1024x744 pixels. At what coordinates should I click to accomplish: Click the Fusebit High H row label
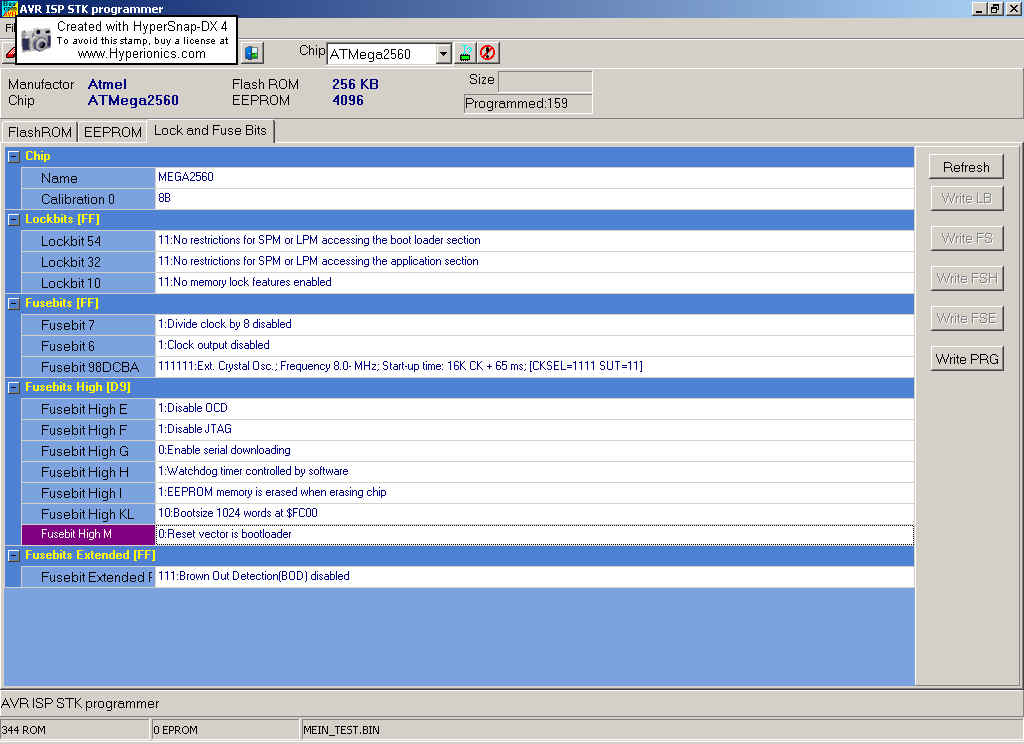[88, 472]
